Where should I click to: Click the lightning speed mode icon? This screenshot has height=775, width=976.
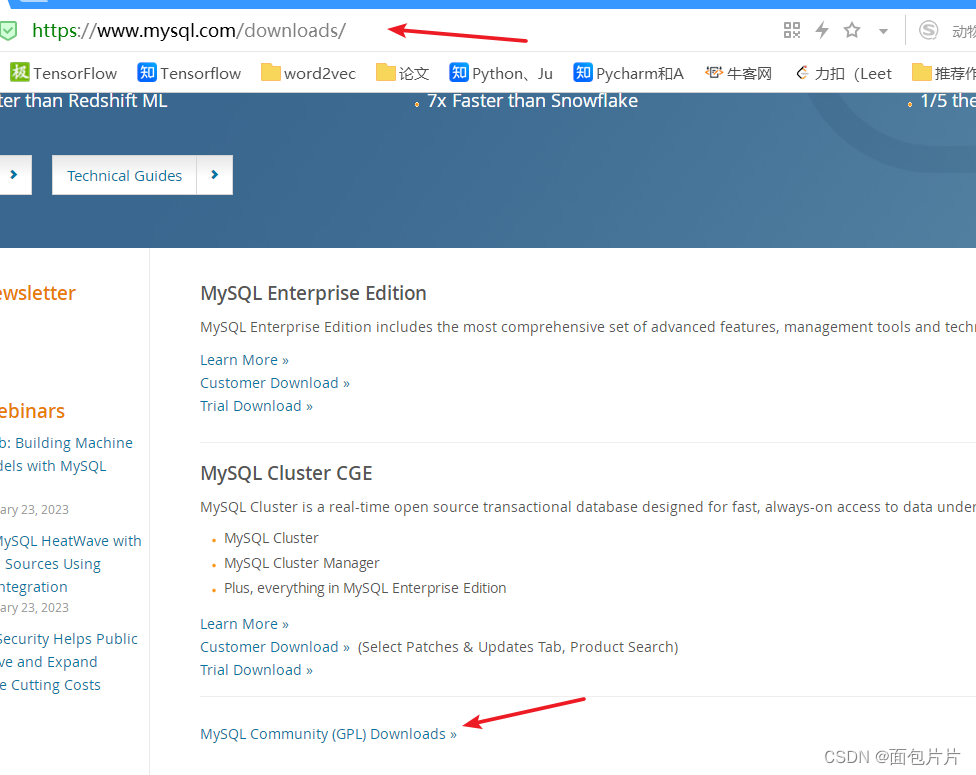point(822,30)
